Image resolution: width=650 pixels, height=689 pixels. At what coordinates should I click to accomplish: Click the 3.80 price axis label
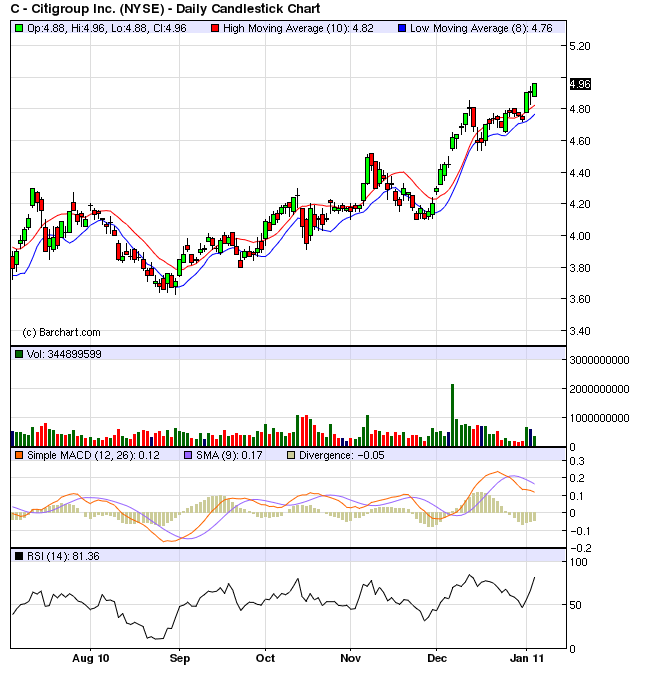pyautogui.click(x=580, y=268)
